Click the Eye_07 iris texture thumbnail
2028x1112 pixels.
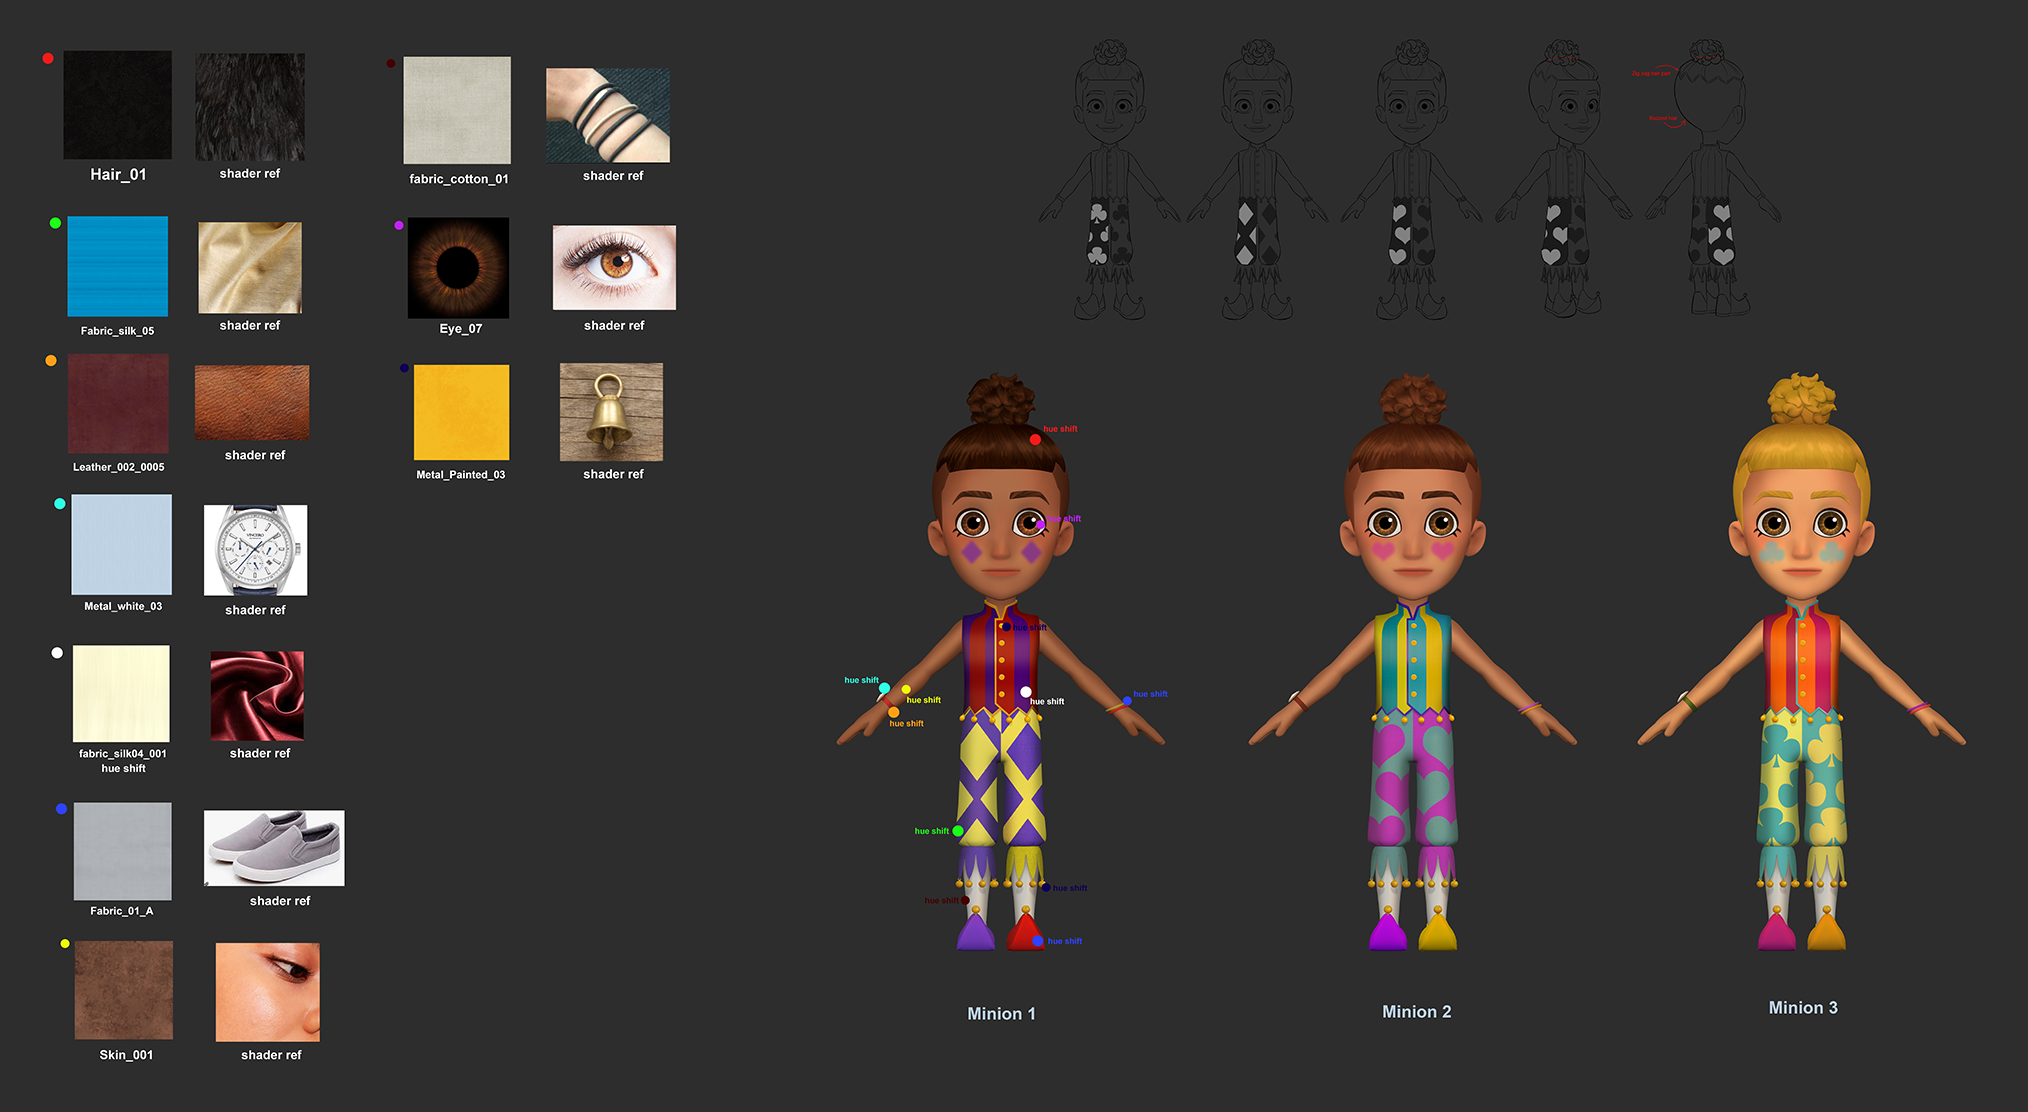tap(458, 267)
